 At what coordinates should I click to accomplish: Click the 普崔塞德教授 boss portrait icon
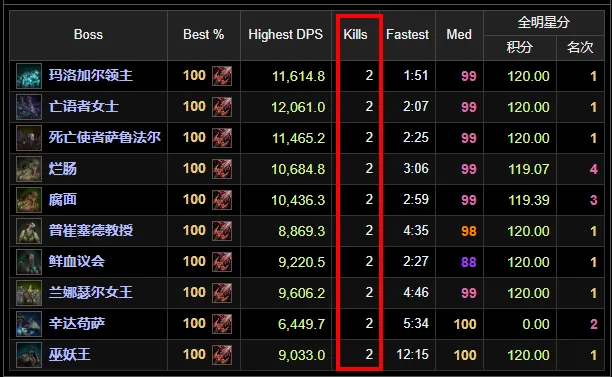click(x=28, y=231)
